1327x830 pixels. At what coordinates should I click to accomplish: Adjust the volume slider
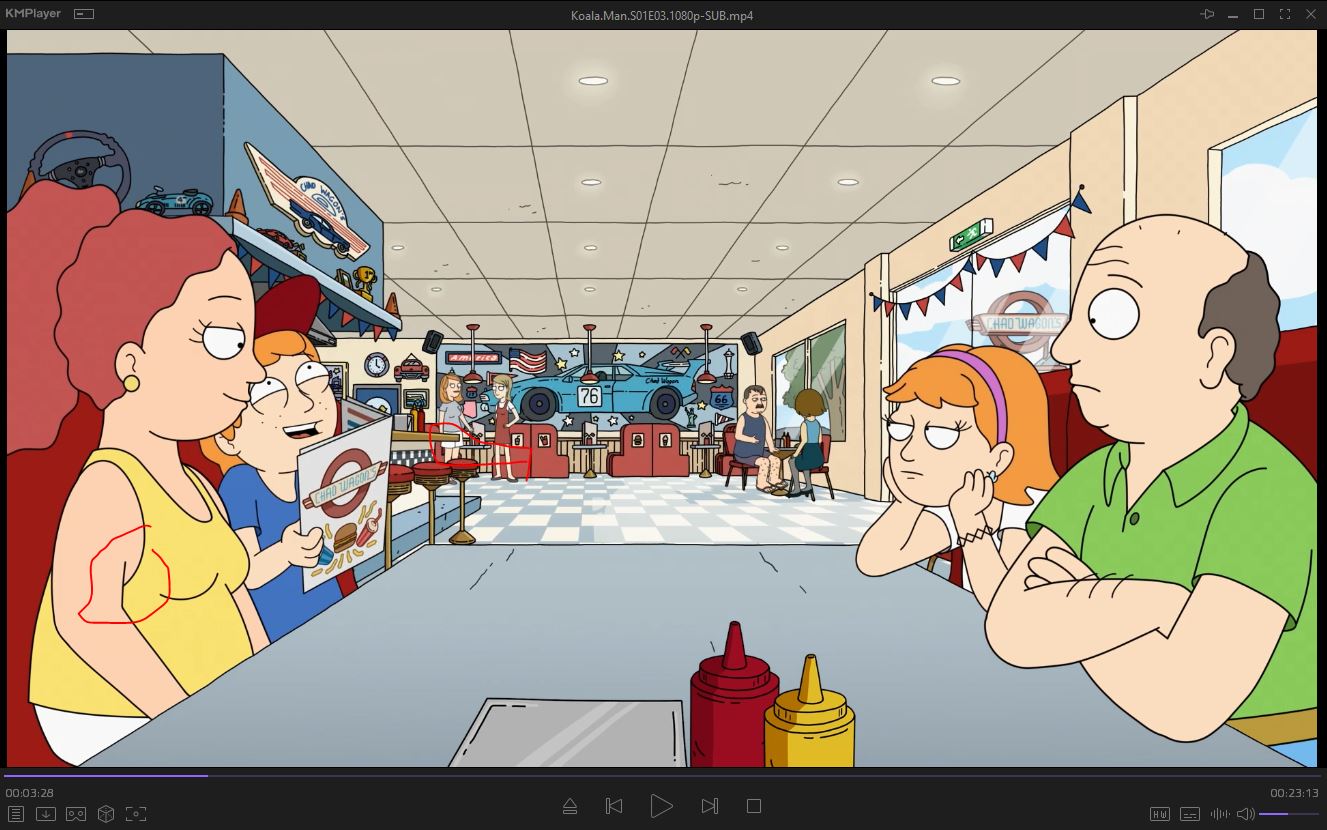(x=1288, y=814)
